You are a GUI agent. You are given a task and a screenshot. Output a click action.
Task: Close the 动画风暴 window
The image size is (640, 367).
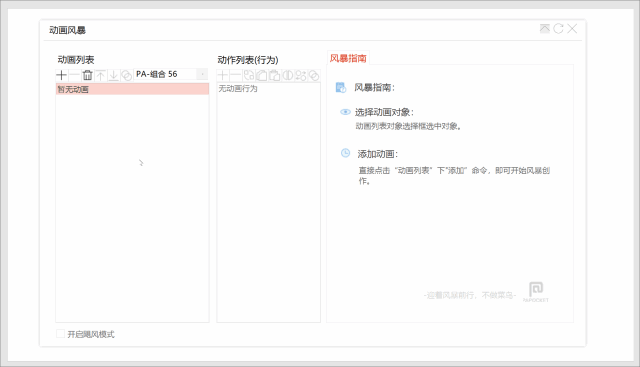pyautogui.click(x=572, y=29)
